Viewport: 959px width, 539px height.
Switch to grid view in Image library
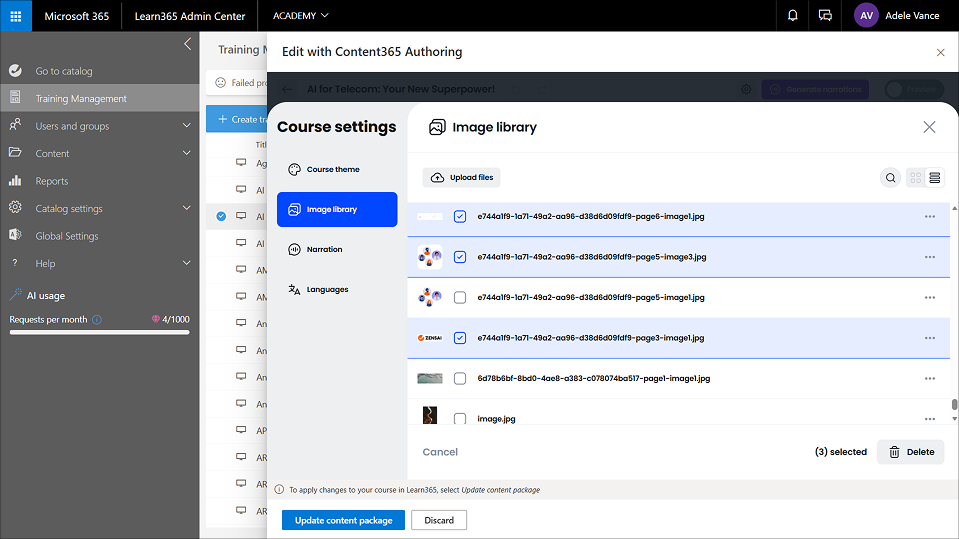click(x=915, y=178)
